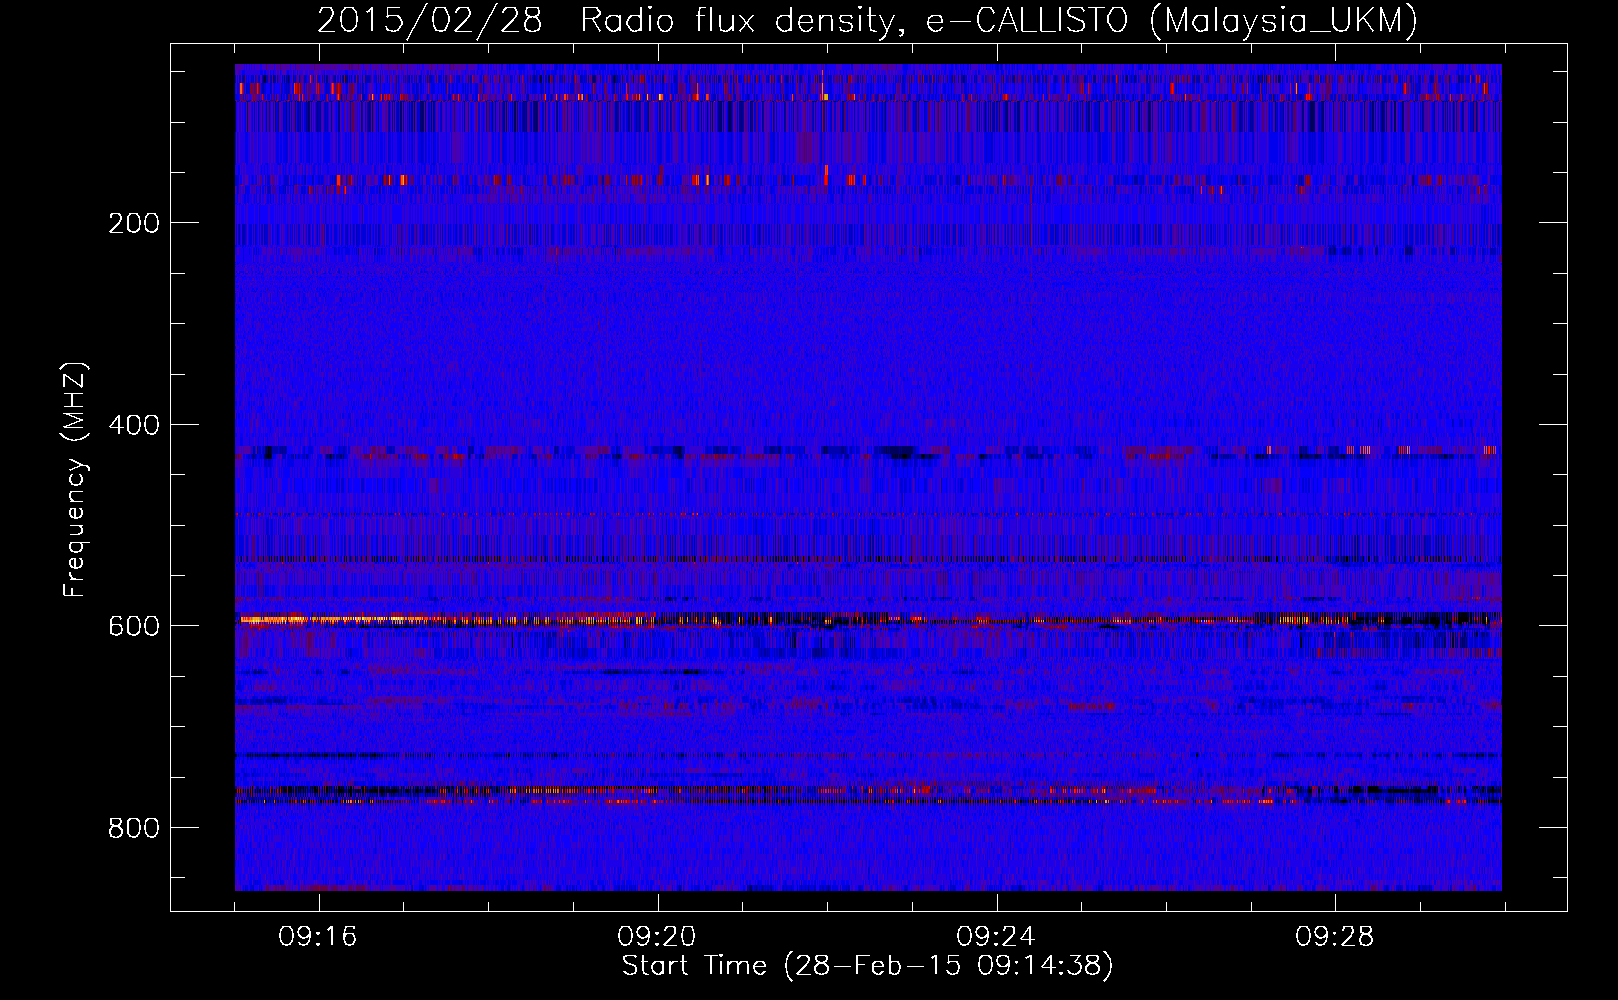Click the 09:24 time tick label
Viewport: 1618px width, 1000px height.
coord(996,937)
